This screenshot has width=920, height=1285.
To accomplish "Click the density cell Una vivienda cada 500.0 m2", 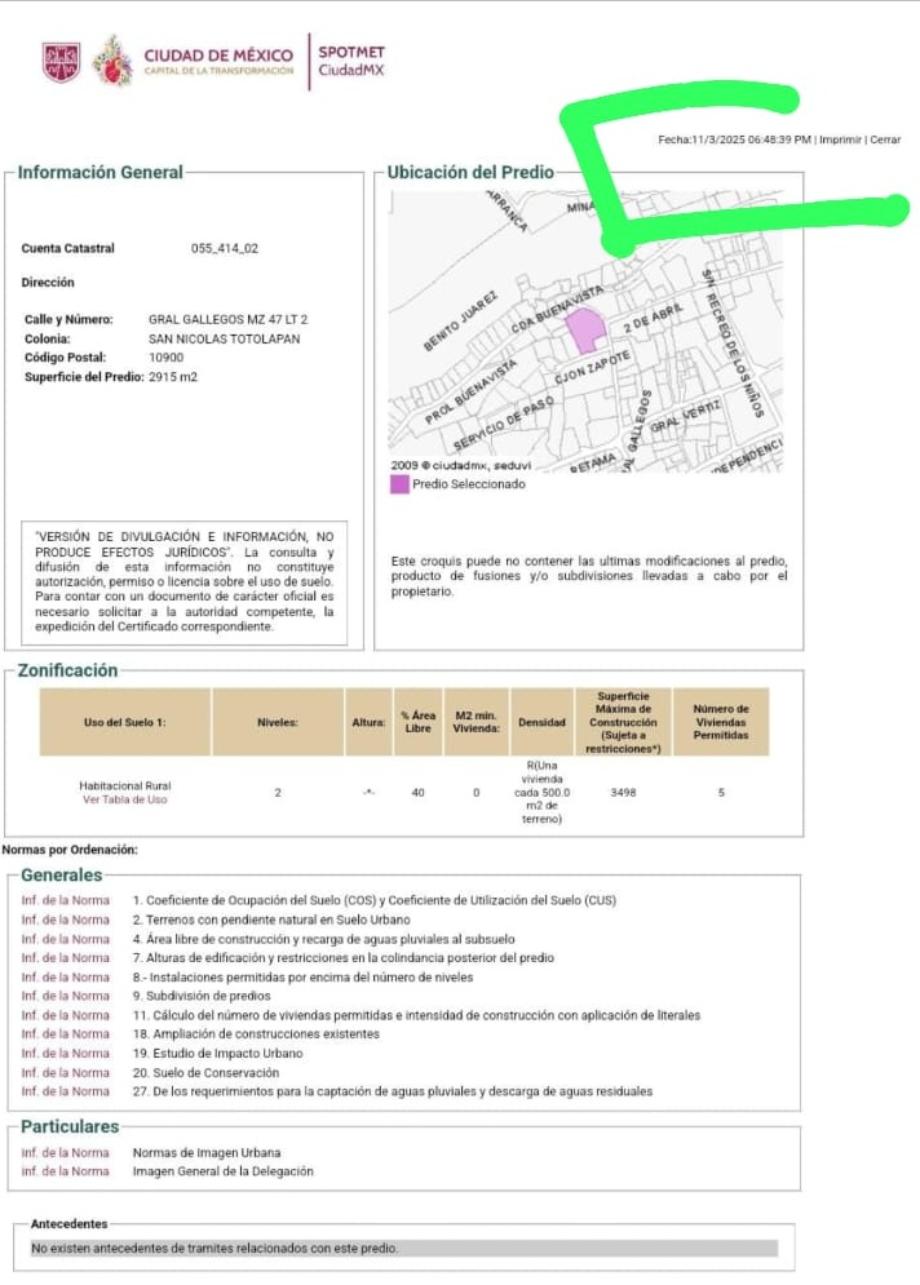I will click(x=542, y=792).
